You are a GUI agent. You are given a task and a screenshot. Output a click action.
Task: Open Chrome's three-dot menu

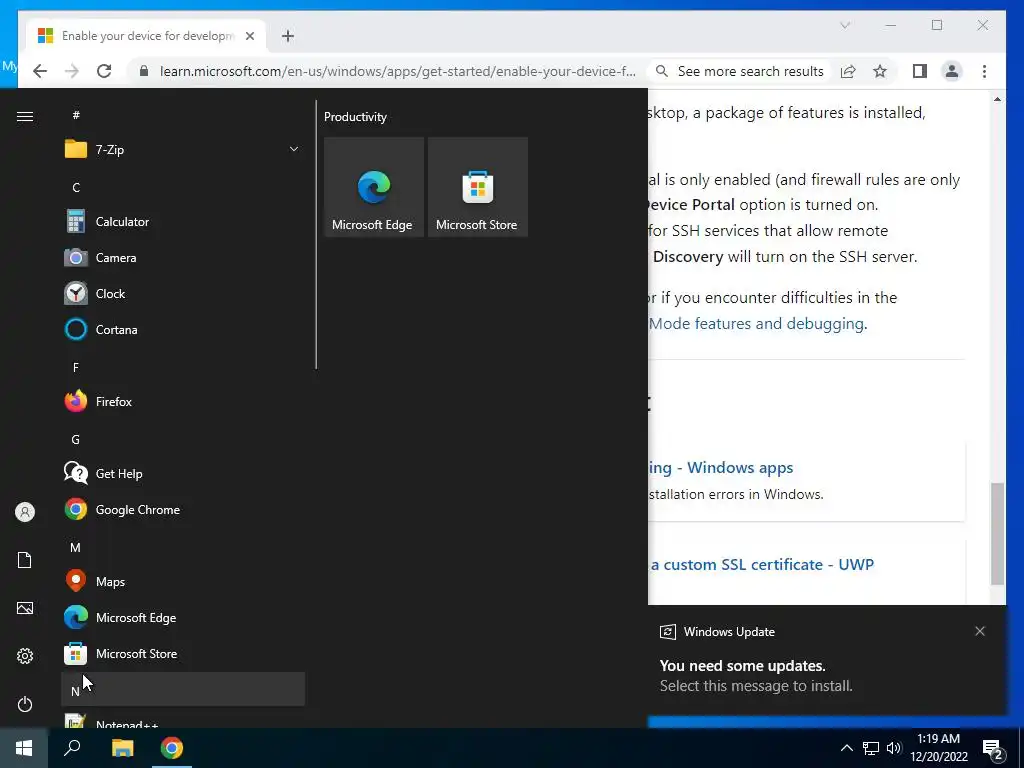(984, 71)
